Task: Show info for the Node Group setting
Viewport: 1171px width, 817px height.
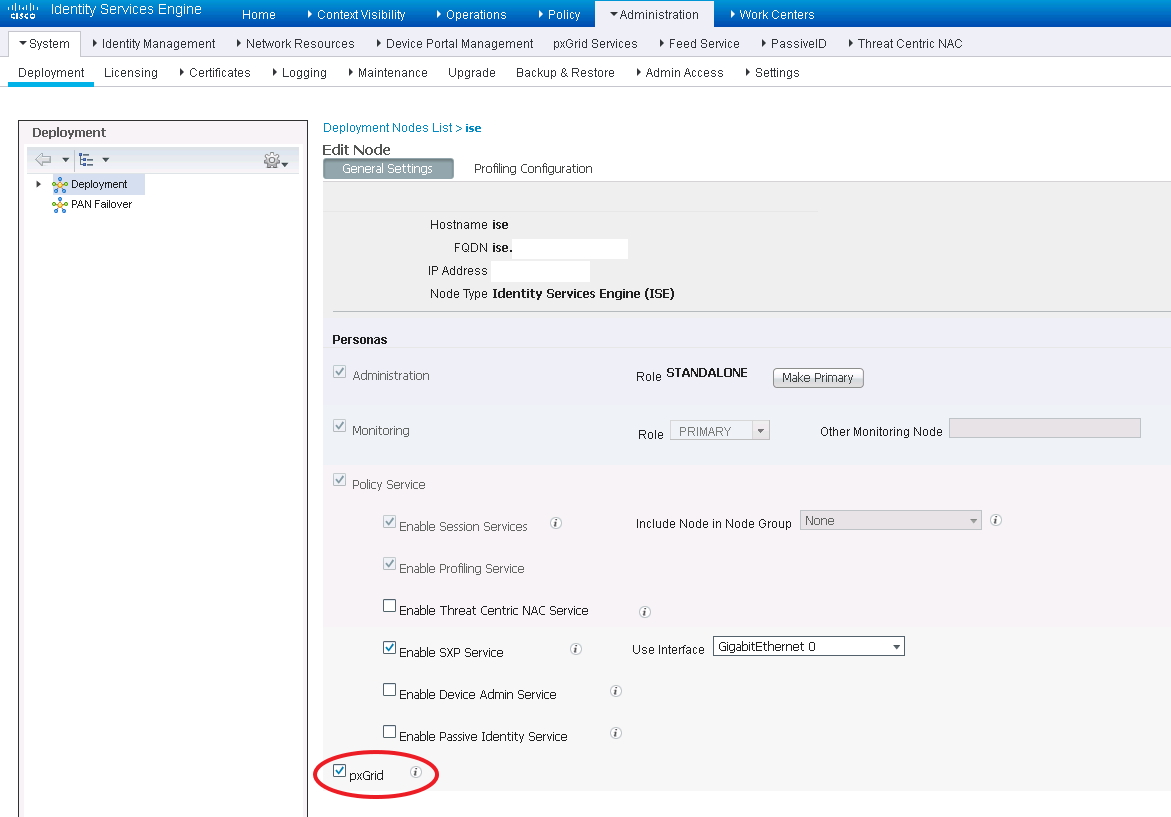Action: [995, 520]
